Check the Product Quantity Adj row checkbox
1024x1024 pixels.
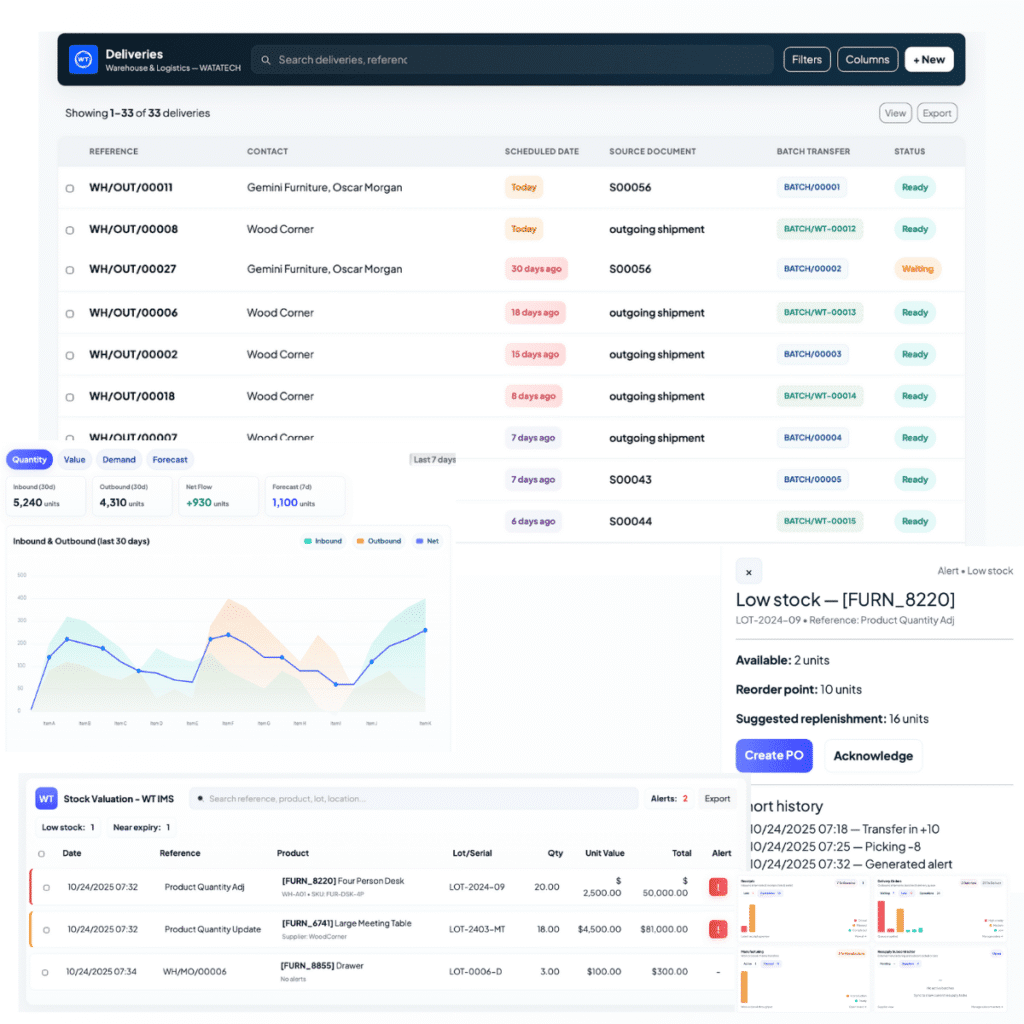[x=46, y=887]
